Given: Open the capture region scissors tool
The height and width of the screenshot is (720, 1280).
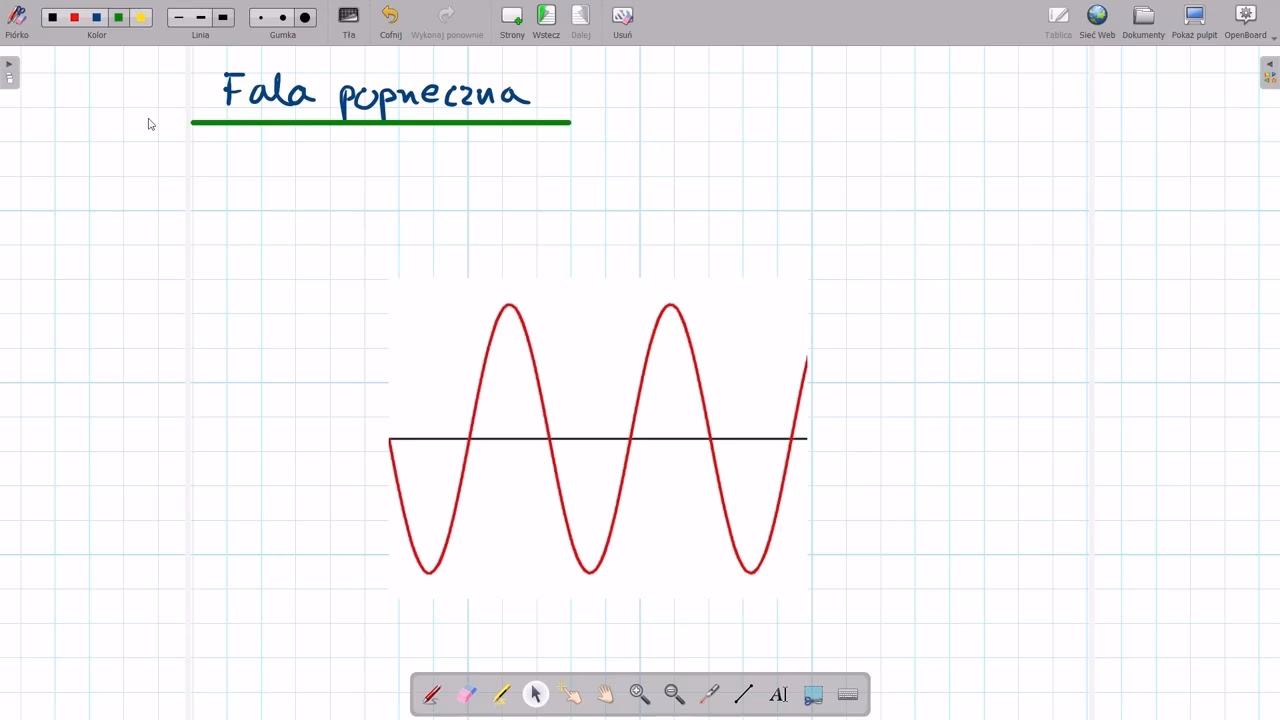Looking at the screenshot, I should pos(813,694).
